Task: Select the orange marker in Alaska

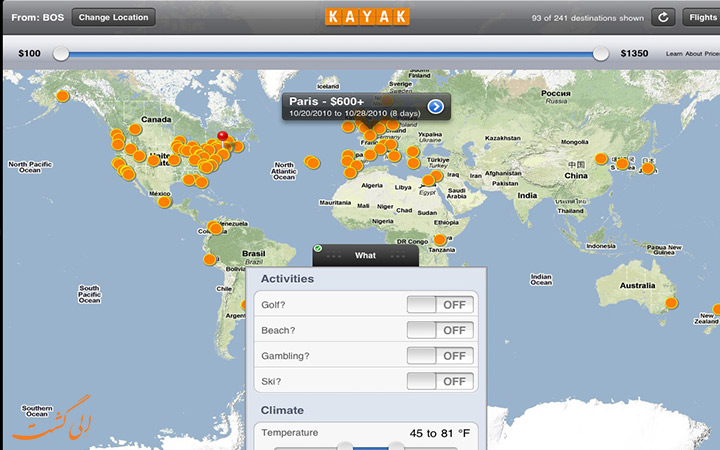Action: click(x=62, y=96)
